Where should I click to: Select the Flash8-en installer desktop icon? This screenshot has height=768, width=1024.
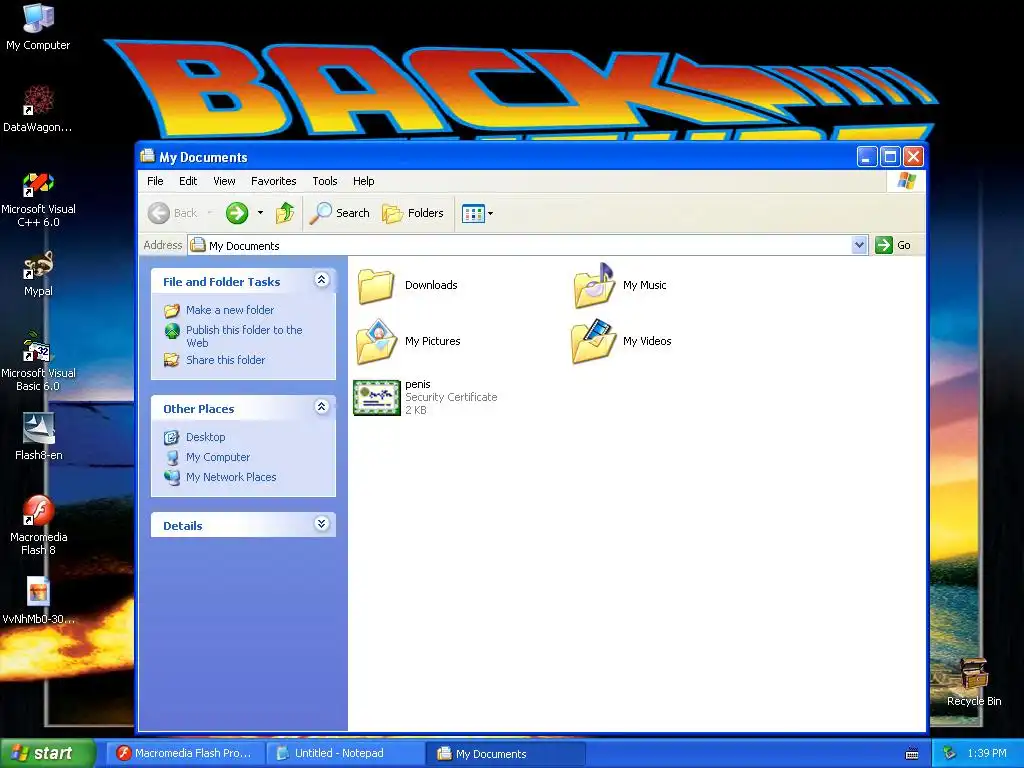[38, 436]
